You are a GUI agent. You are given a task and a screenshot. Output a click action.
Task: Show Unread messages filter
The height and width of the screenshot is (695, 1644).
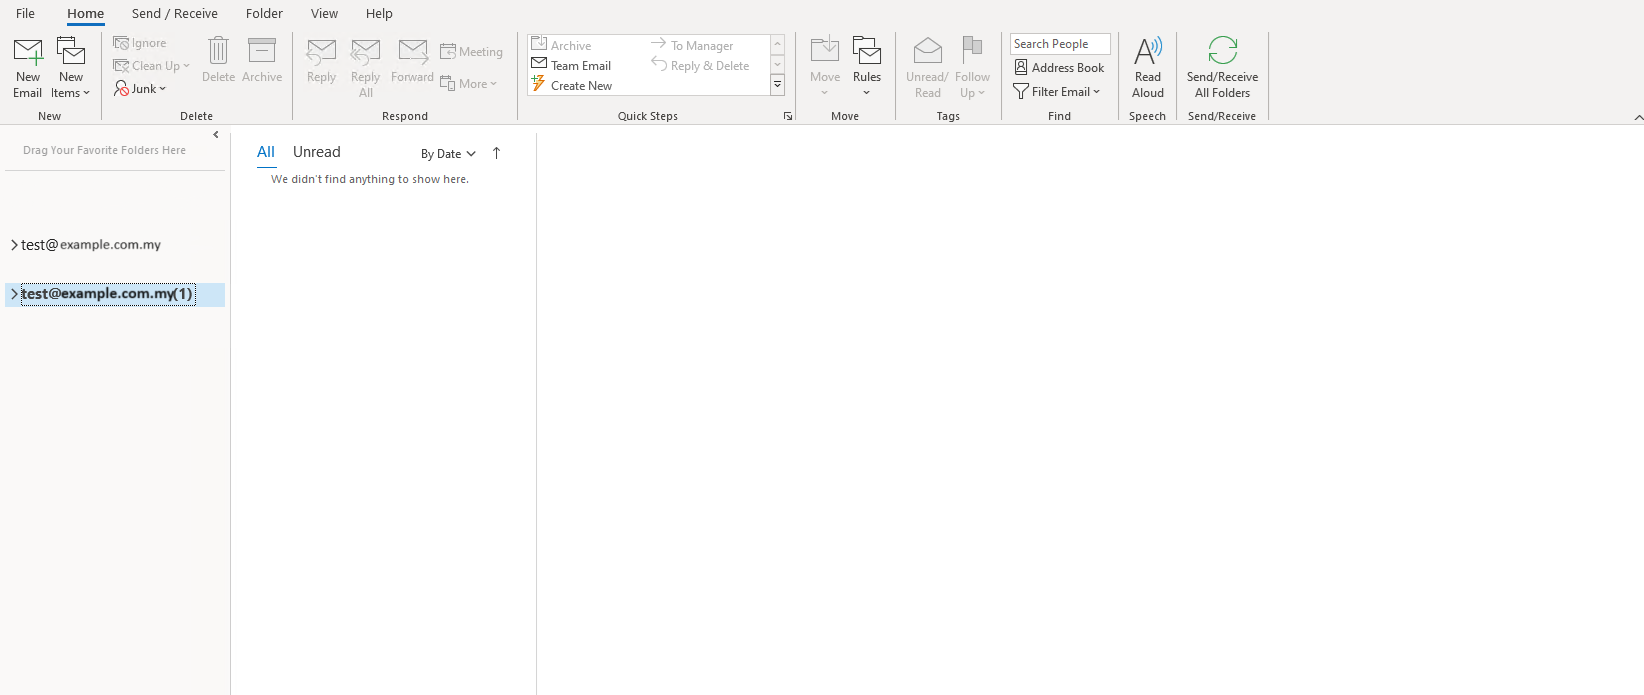[317, 152]
